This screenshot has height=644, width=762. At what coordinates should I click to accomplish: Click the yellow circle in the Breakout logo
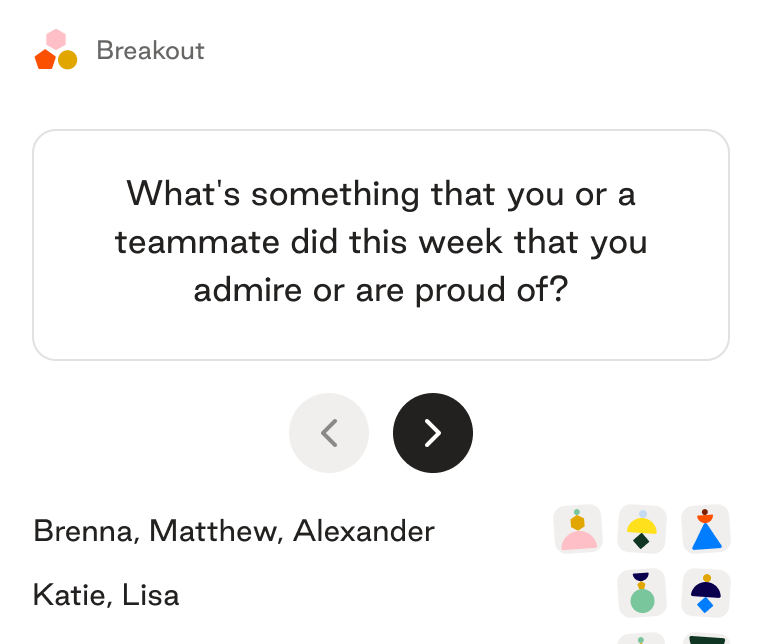click(67, 60)
